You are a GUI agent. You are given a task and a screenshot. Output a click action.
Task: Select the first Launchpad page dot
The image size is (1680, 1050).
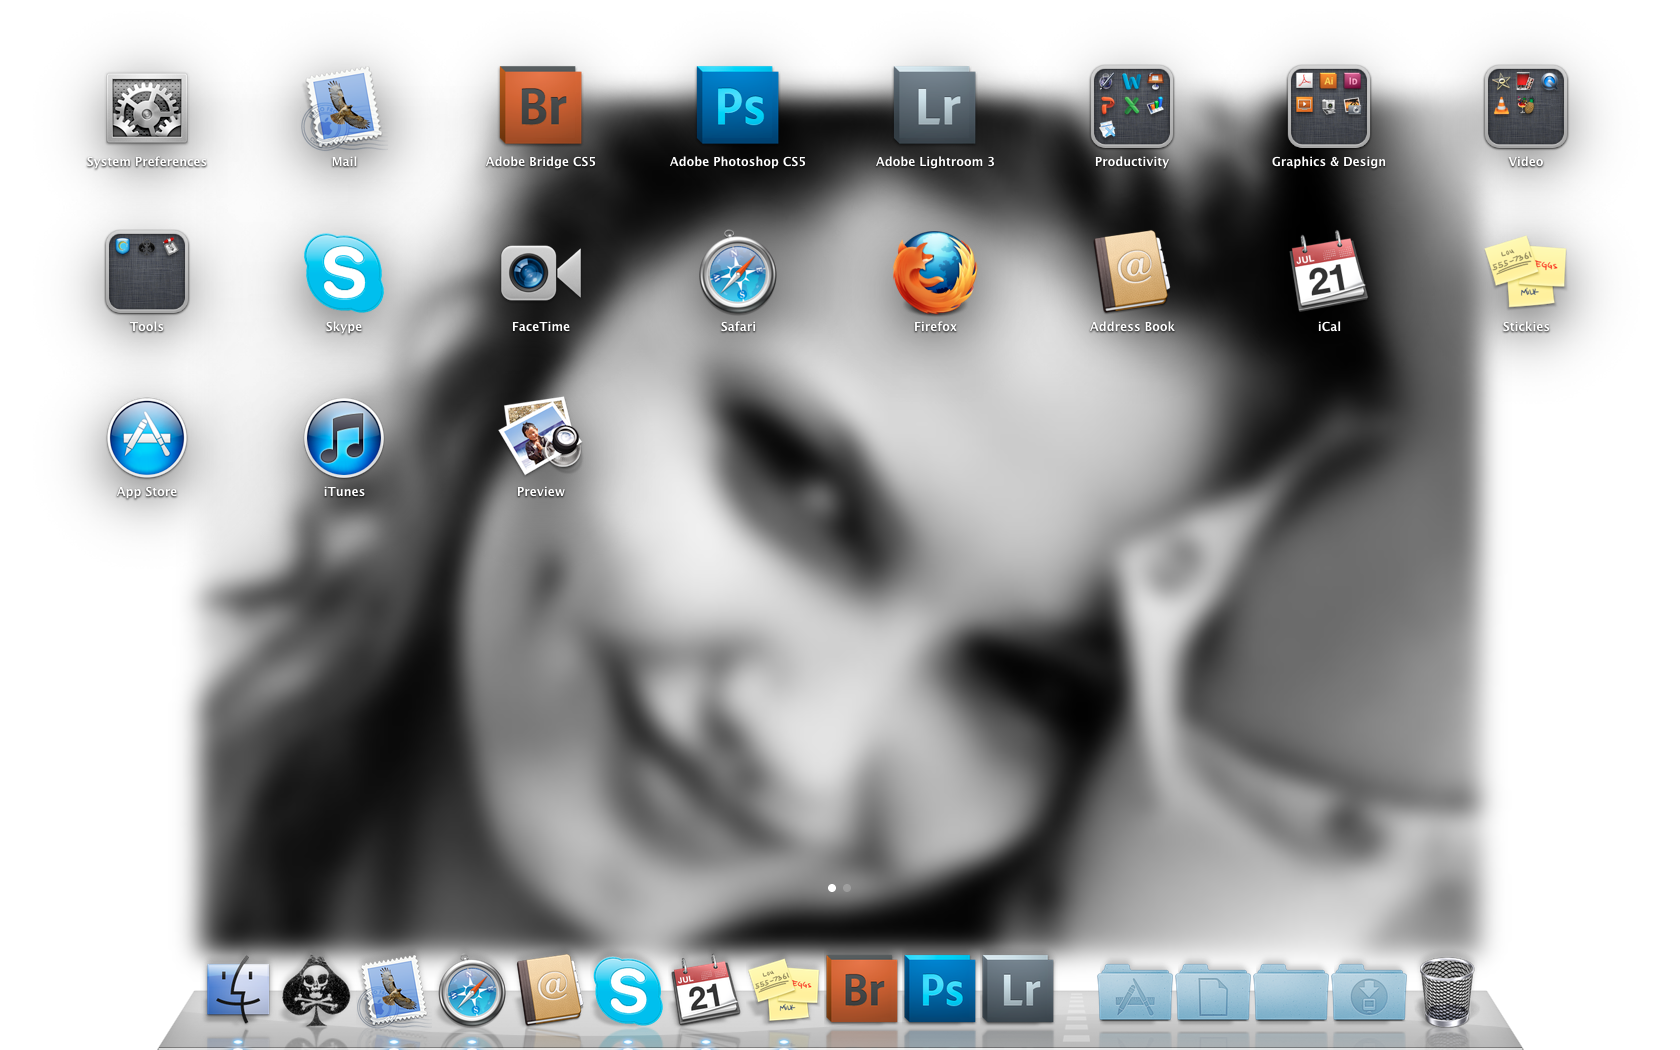point(832,888)
